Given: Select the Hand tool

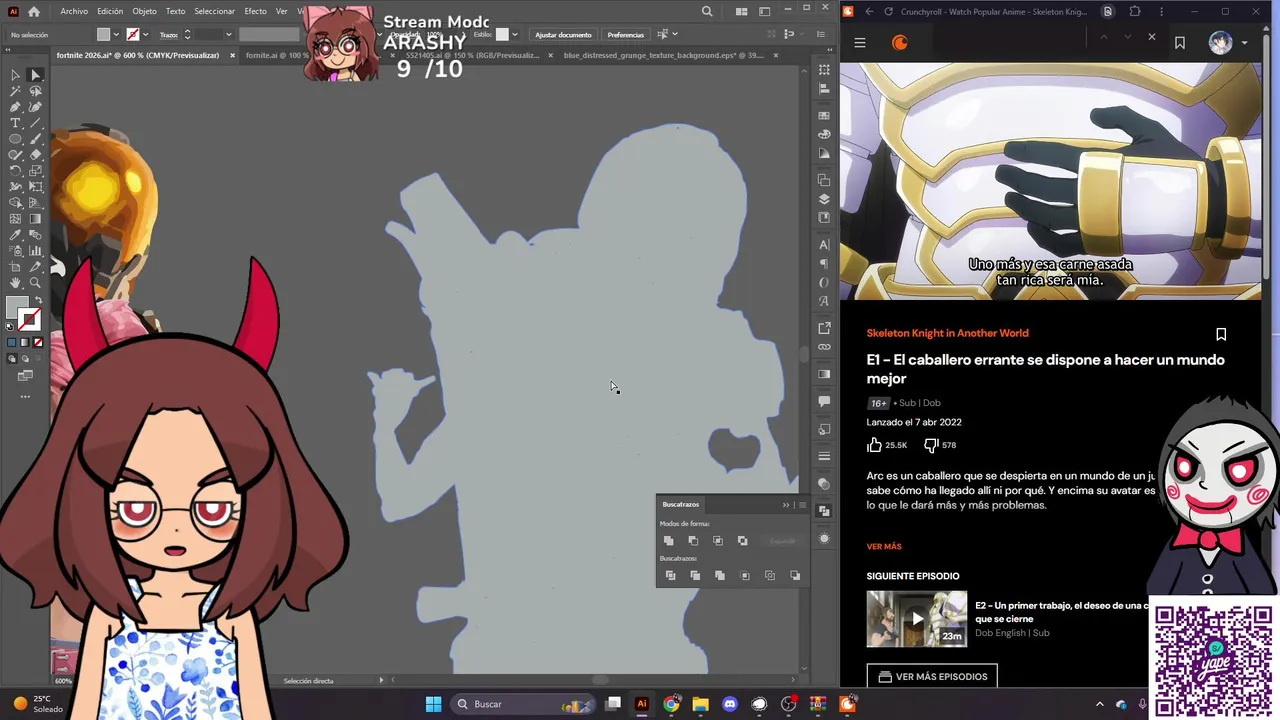Looking at the screenshot, I should tap(15, 282).
